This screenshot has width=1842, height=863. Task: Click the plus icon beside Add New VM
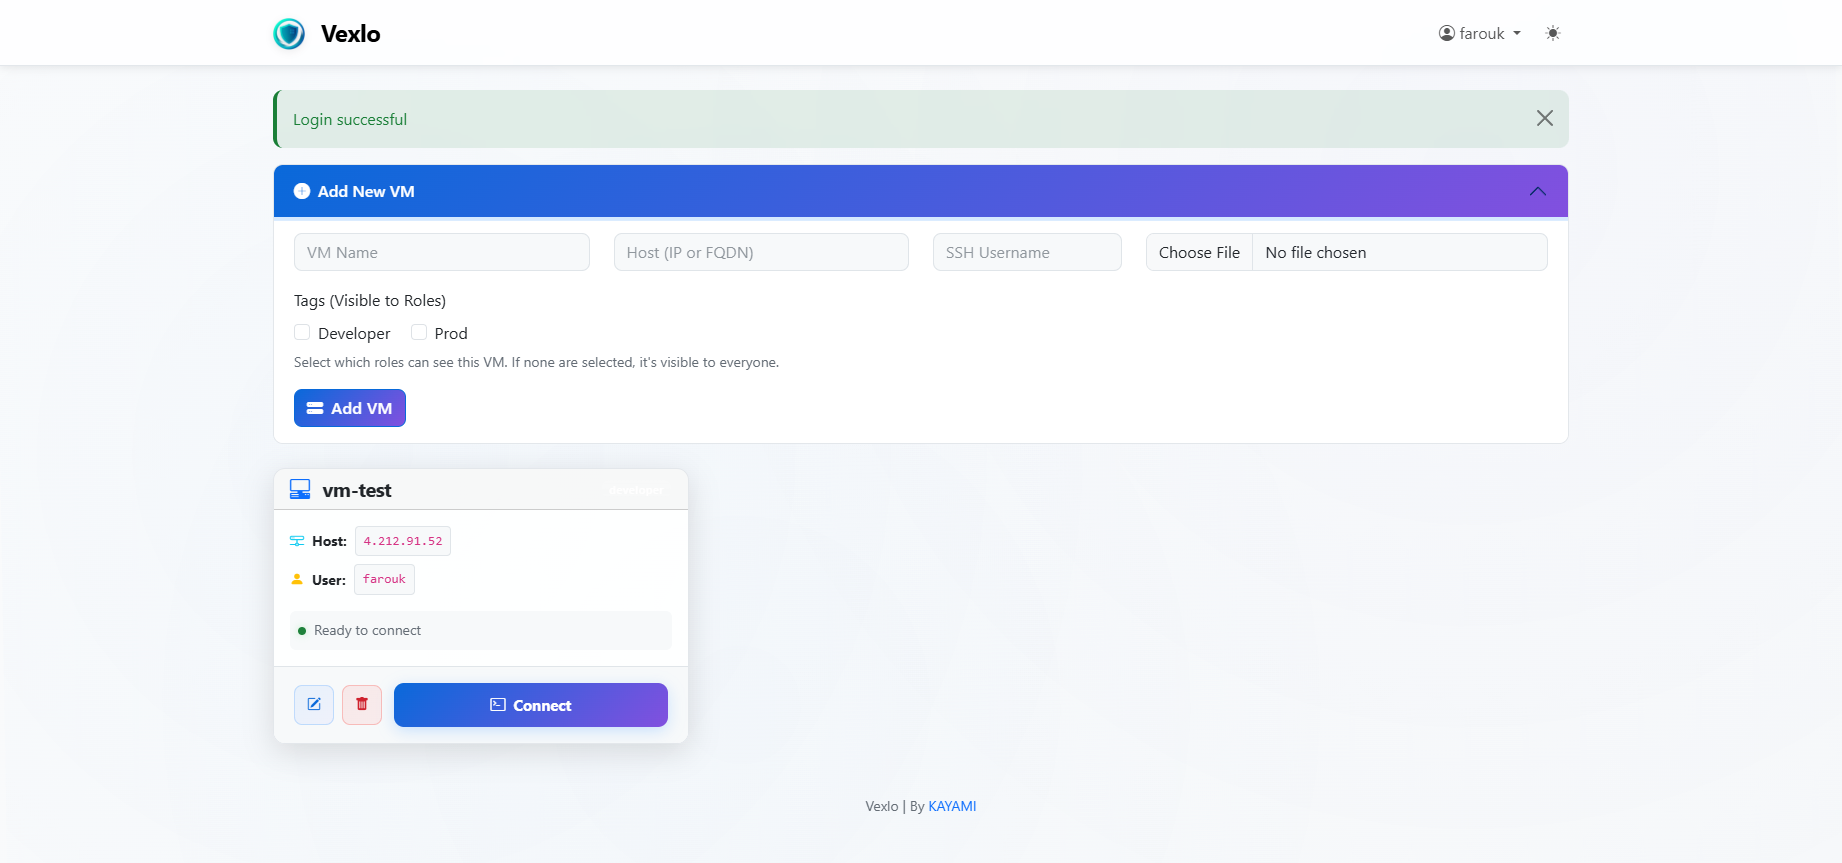[x=302, y=191]
